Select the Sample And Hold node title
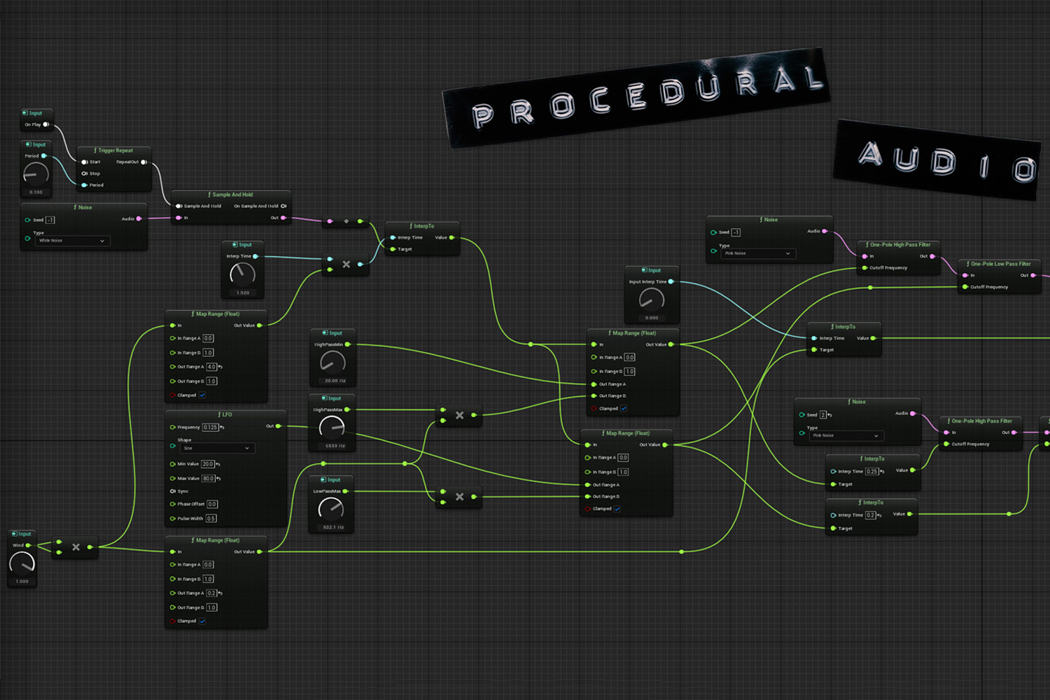Image resolution: width=1050 pixels, height=700 pixels. point(231,195)
